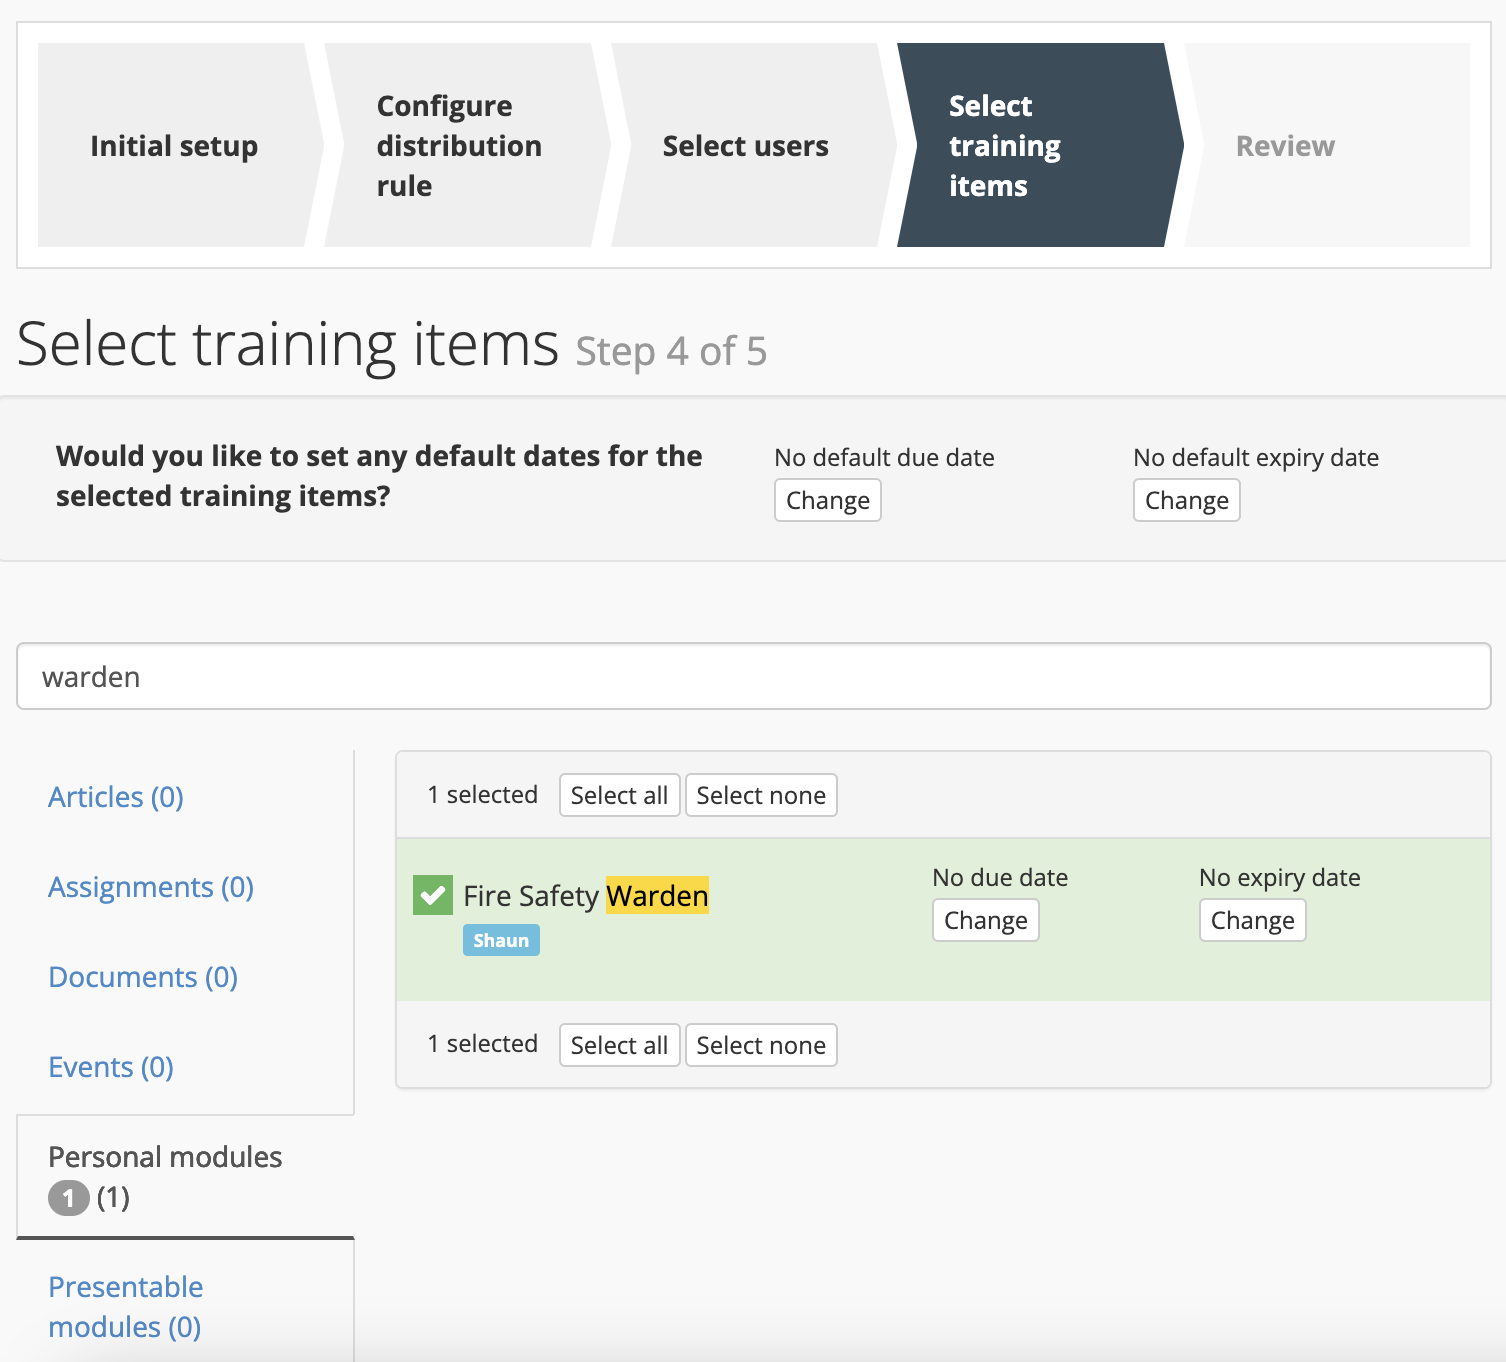Show the Documents category
Screen dimensions: 1506x1362
point(143,977)
